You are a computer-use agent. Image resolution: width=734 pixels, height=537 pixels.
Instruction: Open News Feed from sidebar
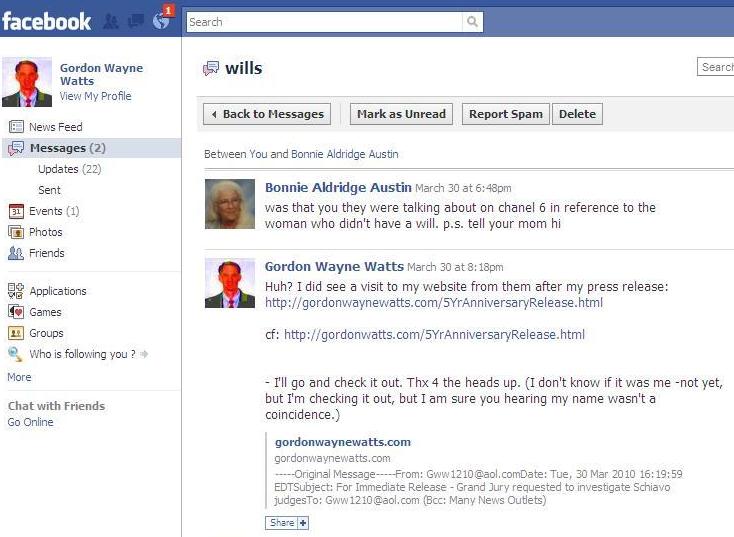tap(56, 127)
